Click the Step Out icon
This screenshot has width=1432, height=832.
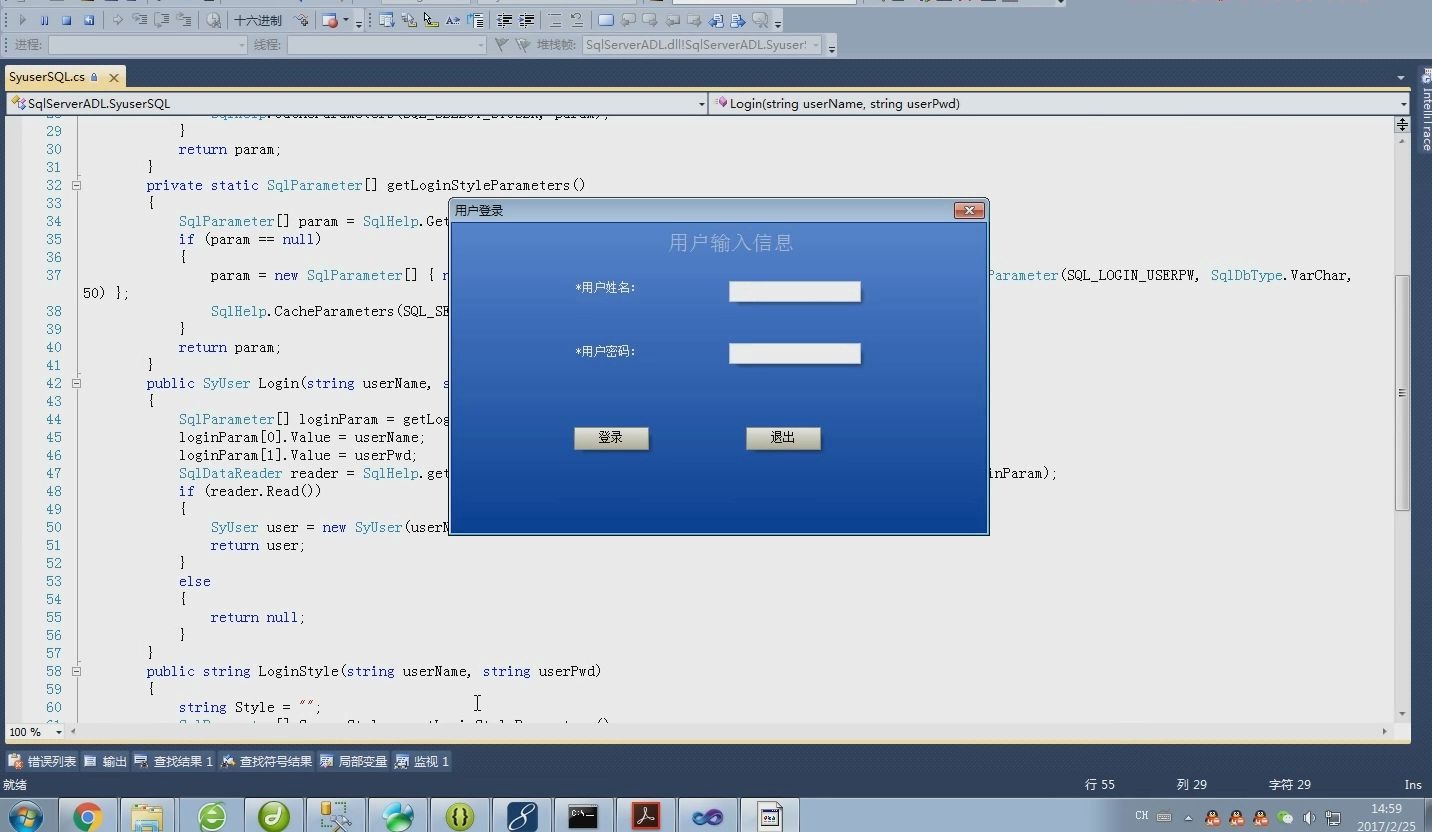click(184, 20)
